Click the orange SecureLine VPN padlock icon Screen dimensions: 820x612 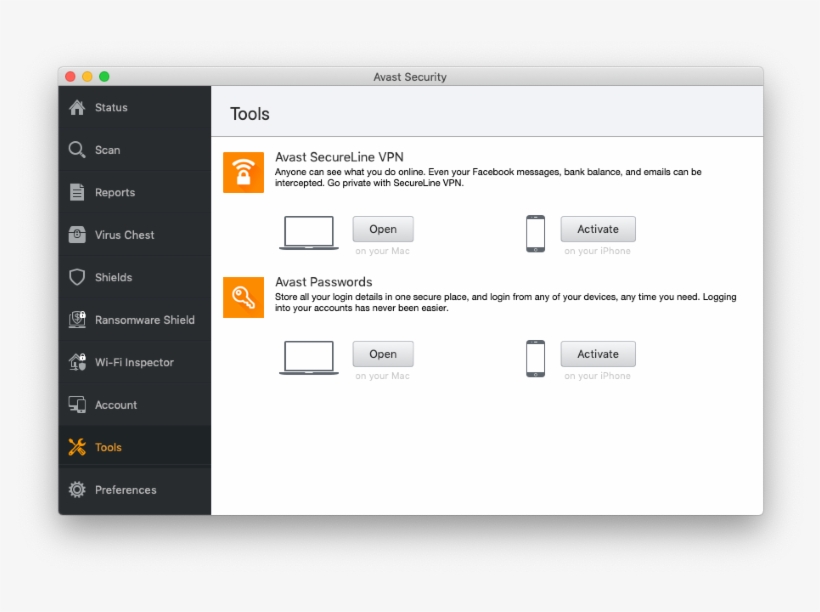pos(243,172)
